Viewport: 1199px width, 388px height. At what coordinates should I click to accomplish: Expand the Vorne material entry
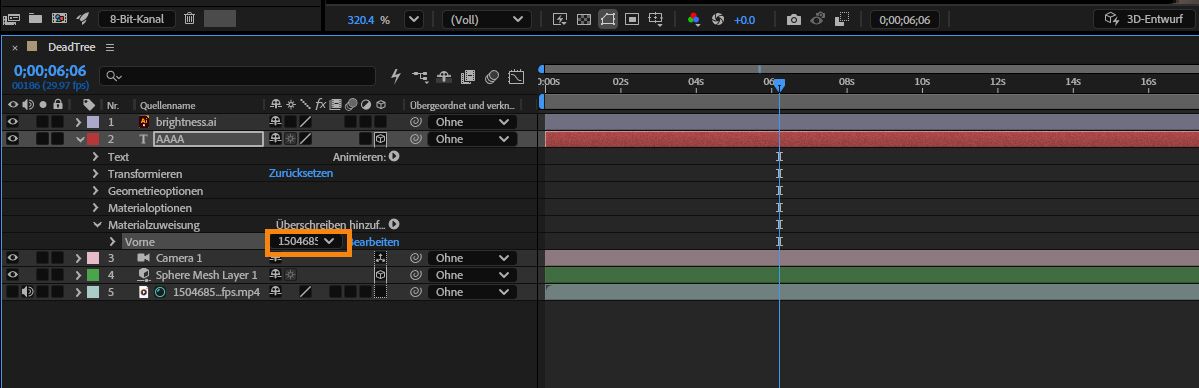click(112, 241)
